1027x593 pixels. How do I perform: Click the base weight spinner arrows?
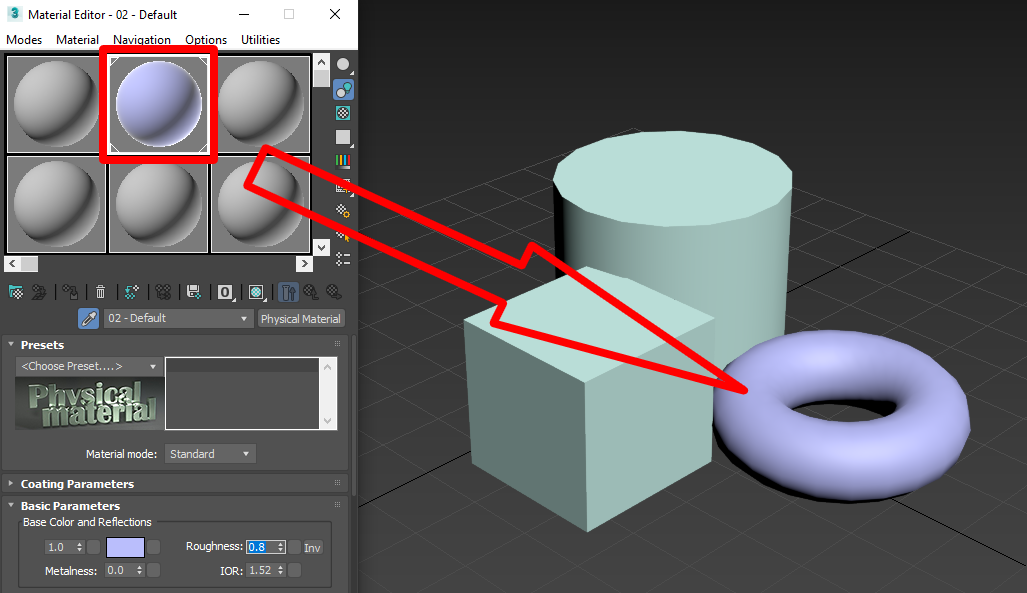pos(80,547)
